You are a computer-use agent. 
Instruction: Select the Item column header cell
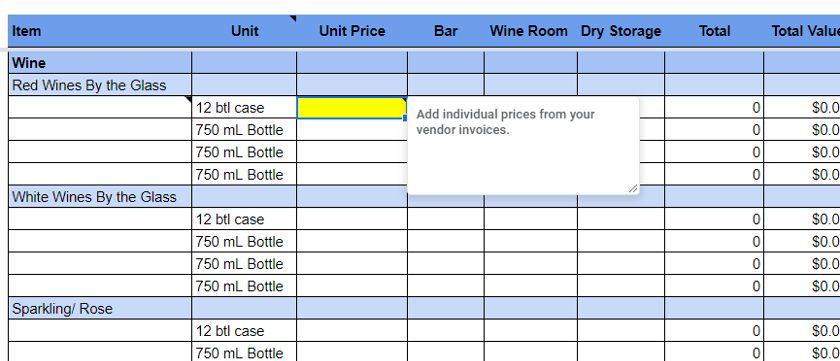(100, 31)
